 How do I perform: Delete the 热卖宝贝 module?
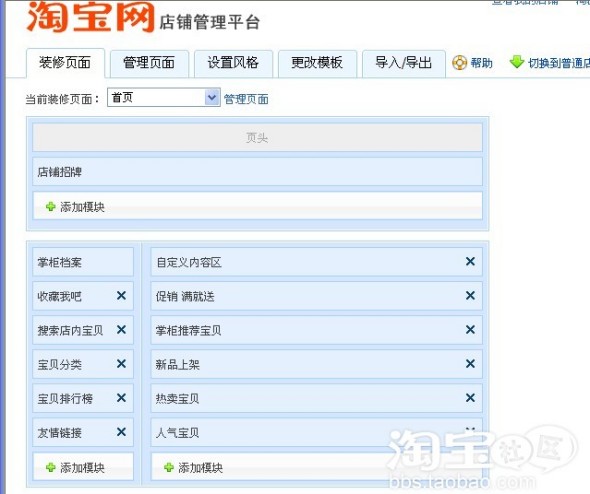[470, 398]
